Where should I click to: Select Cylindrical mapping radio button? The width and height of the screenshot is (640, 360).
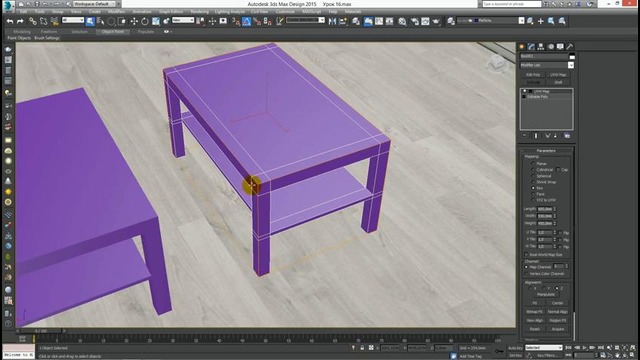(x=533, y=169)
